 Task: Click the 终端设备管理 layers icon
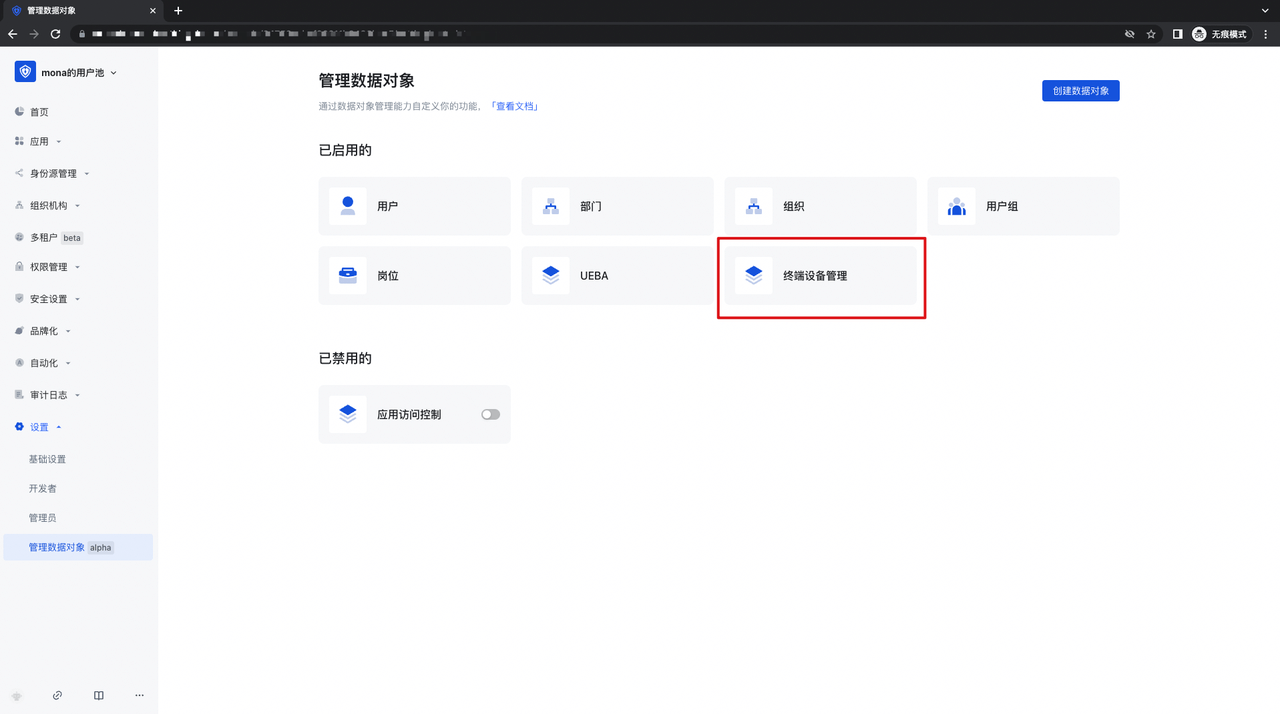753,275
